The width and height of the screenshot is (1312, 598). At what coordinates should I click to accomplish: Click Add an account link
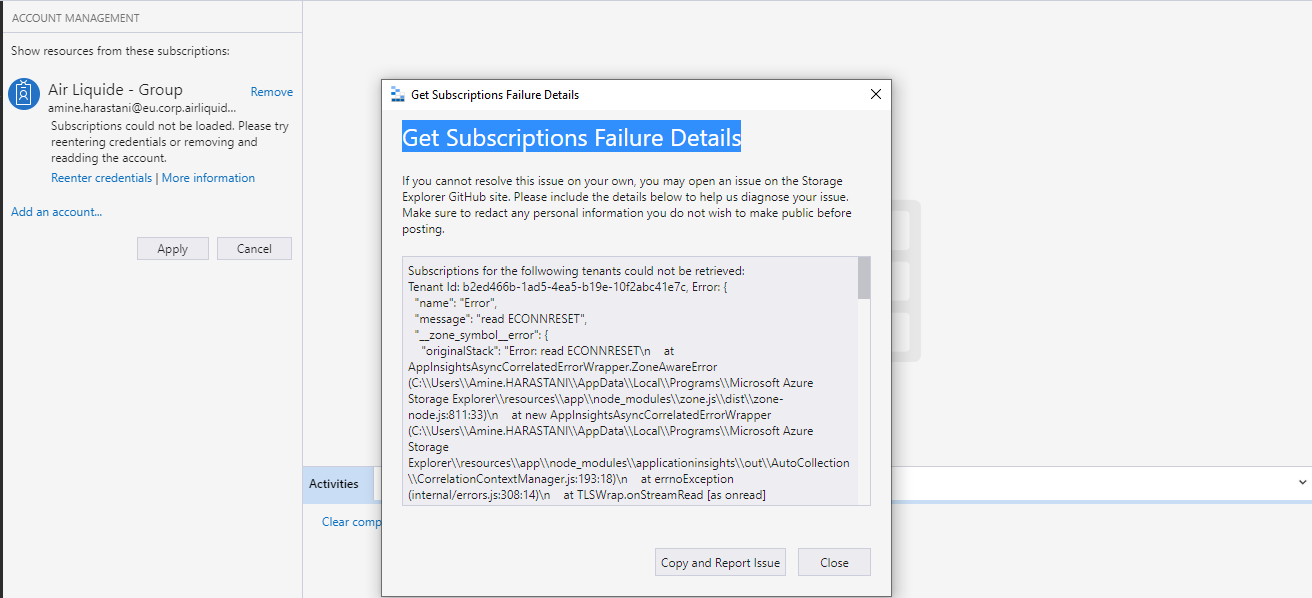point(56,211)
